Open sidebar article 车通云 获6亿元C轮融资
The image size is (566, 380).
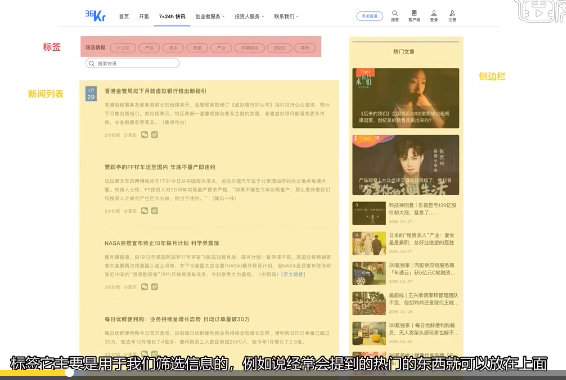[x=422, y=269]
